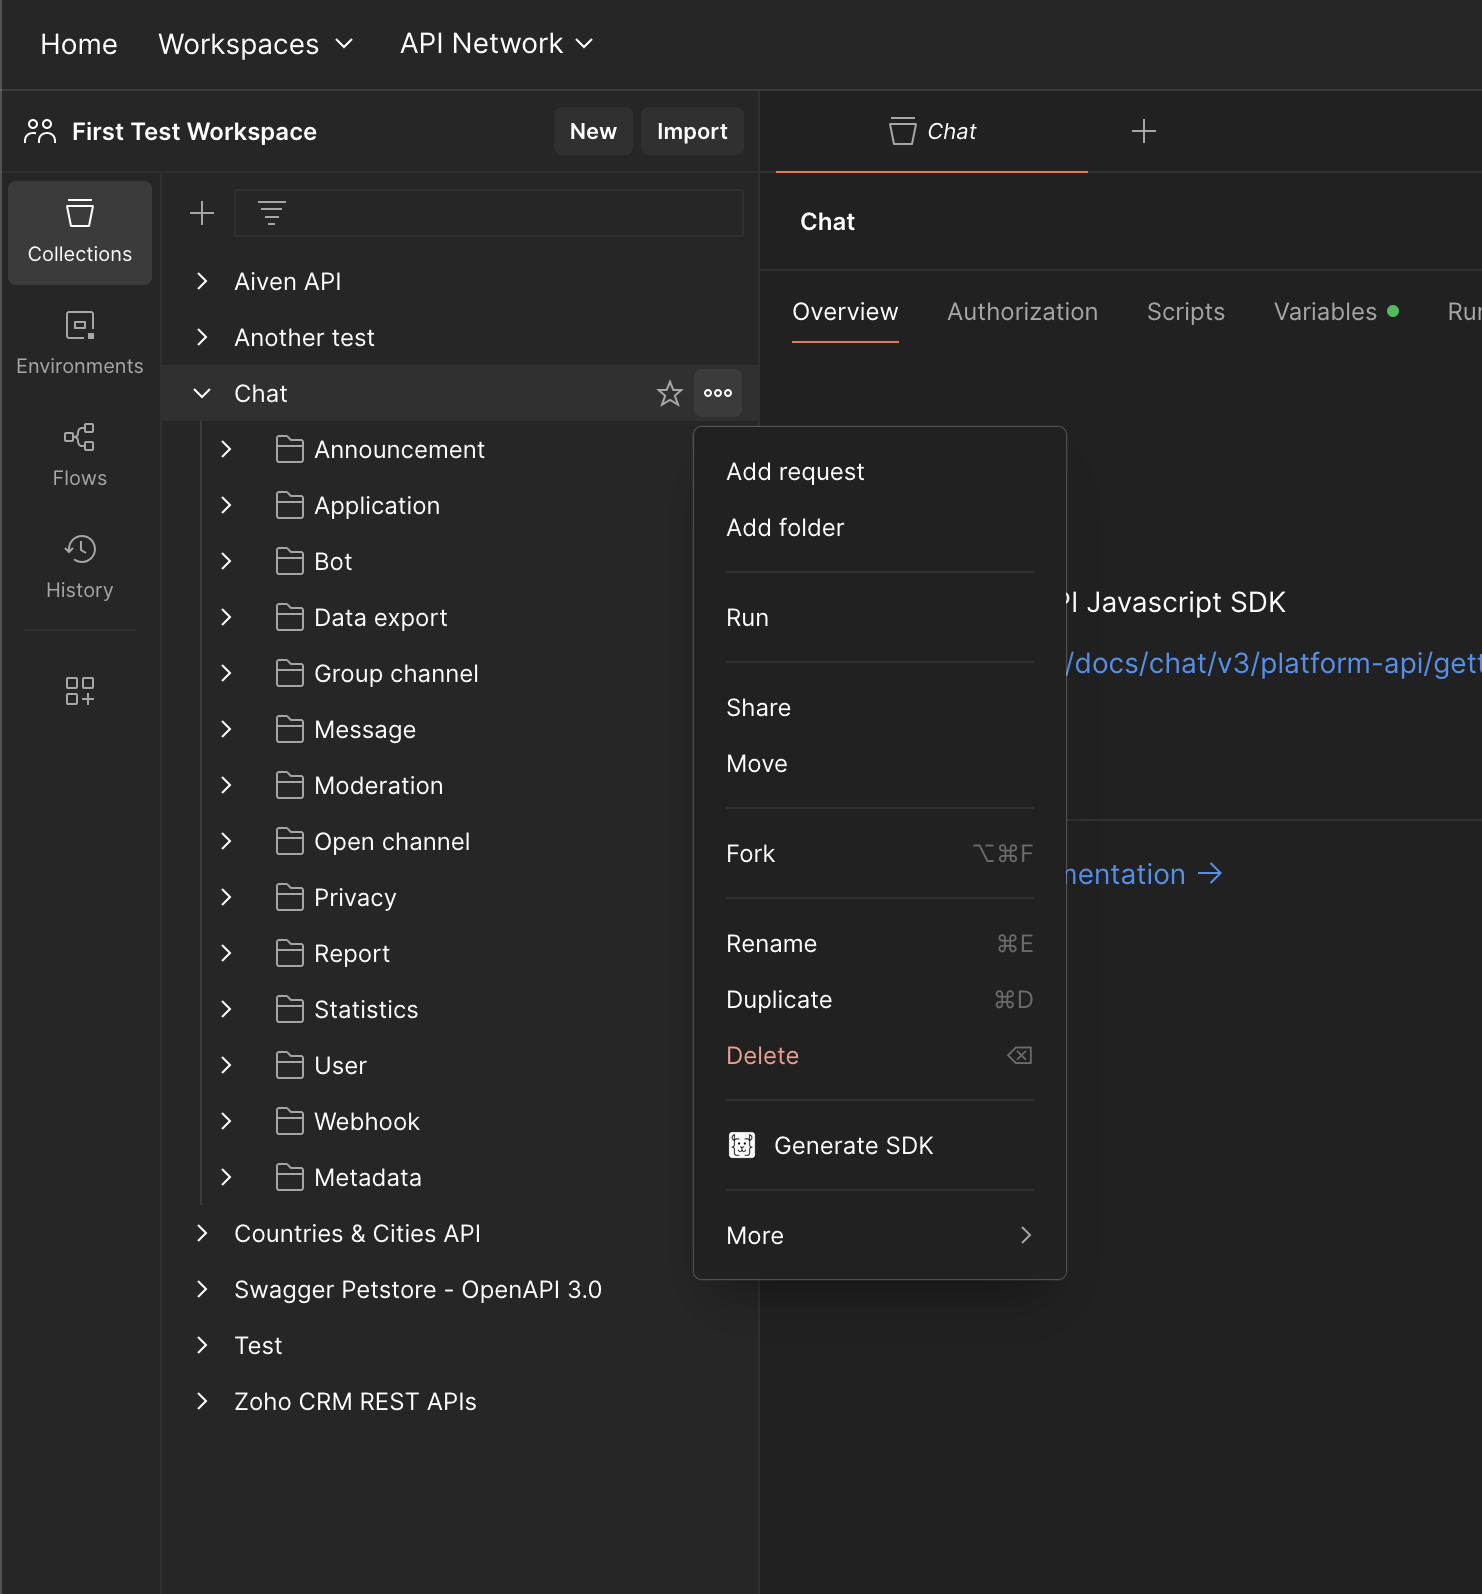Screen dimensions: 1482x1594
Task: Open the Collections sidebar panel
Action: tap(80, 232)
